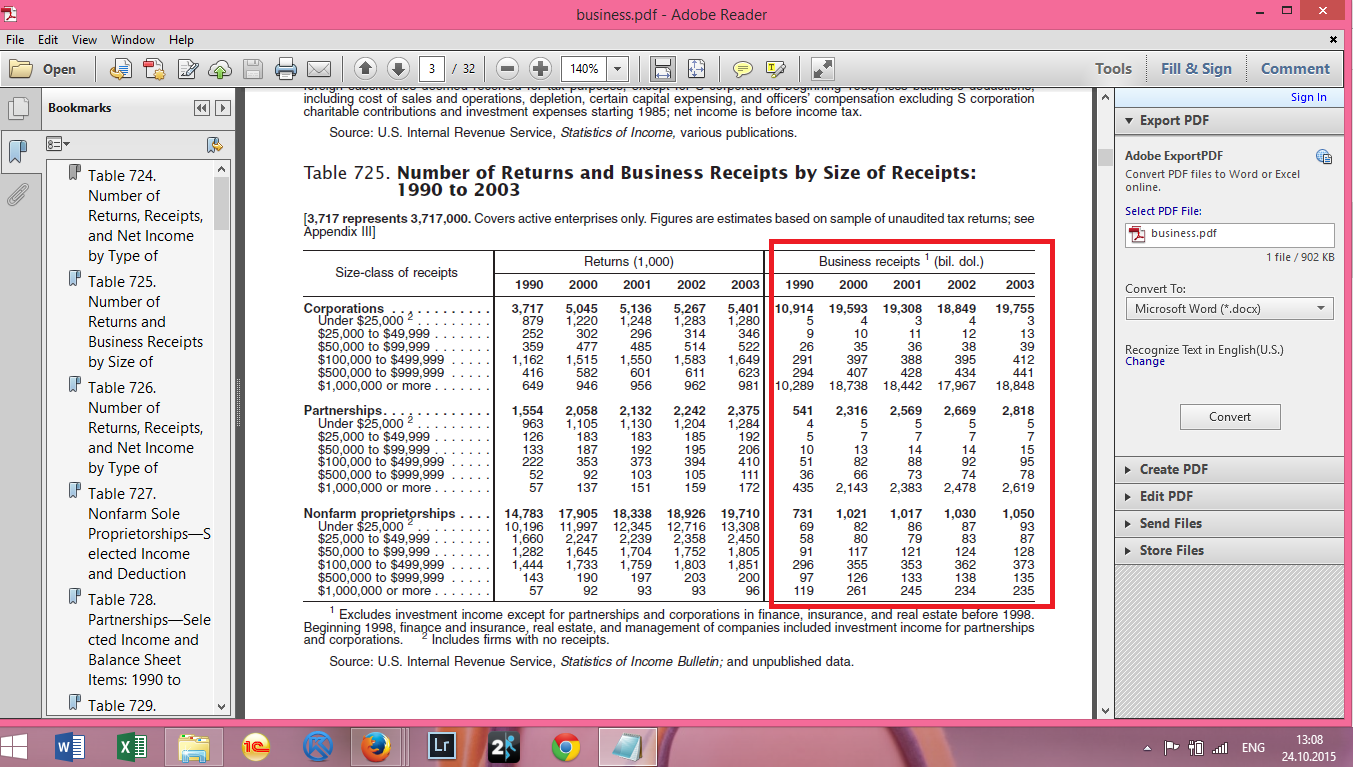Toggle the page thumbnails panel icon
The width and height of the screenshot is (1353, 767).
point(17,108)
